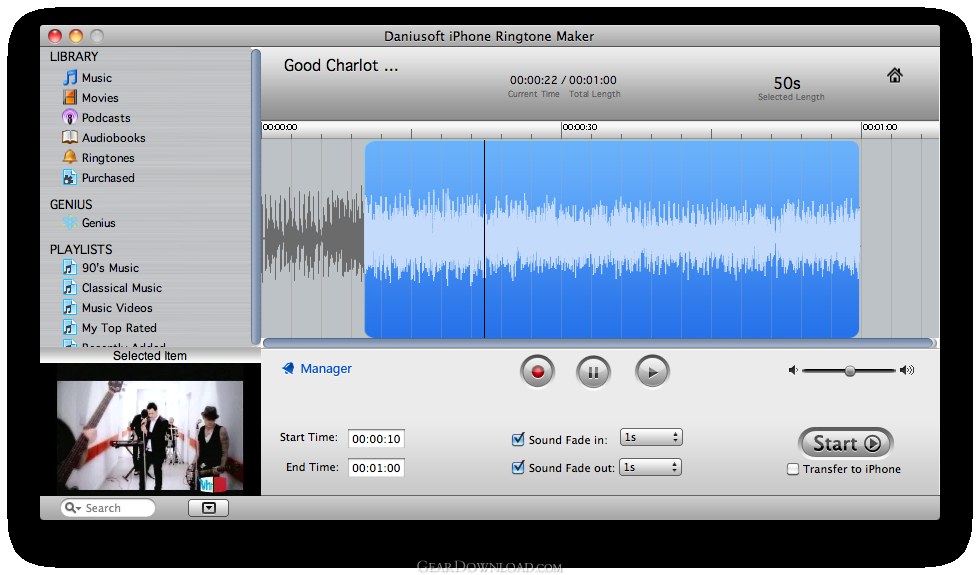This screenshot has height=575, width=980.
Task: Click the Good Charlot song title
Action: (x=341, y=66)
